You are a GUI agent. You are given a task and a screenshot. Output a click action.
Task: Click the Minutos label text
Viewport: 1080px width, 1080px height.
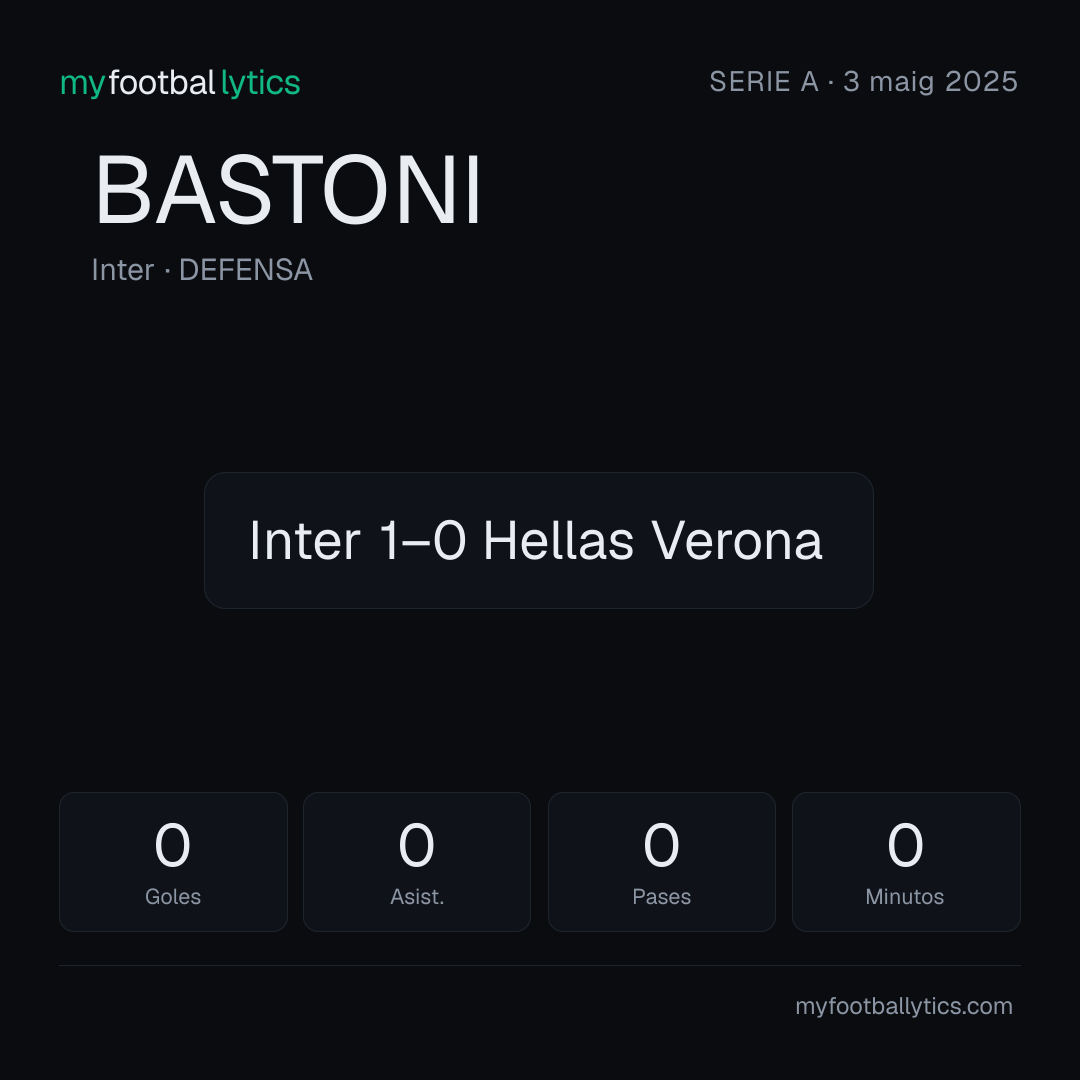pyautogui.click(x=905, y=897)
